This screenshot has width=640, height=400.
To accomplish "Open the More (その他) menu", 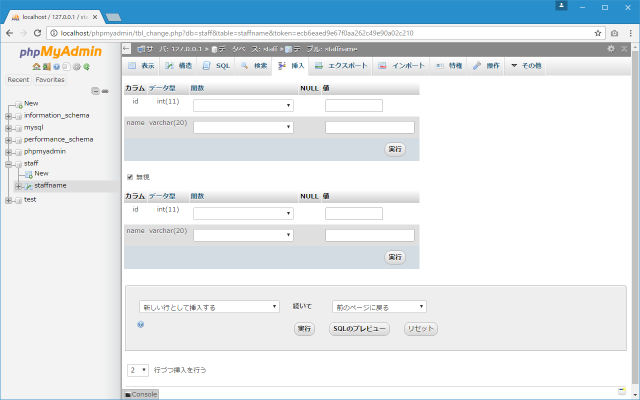I will [x=526, y=66].
